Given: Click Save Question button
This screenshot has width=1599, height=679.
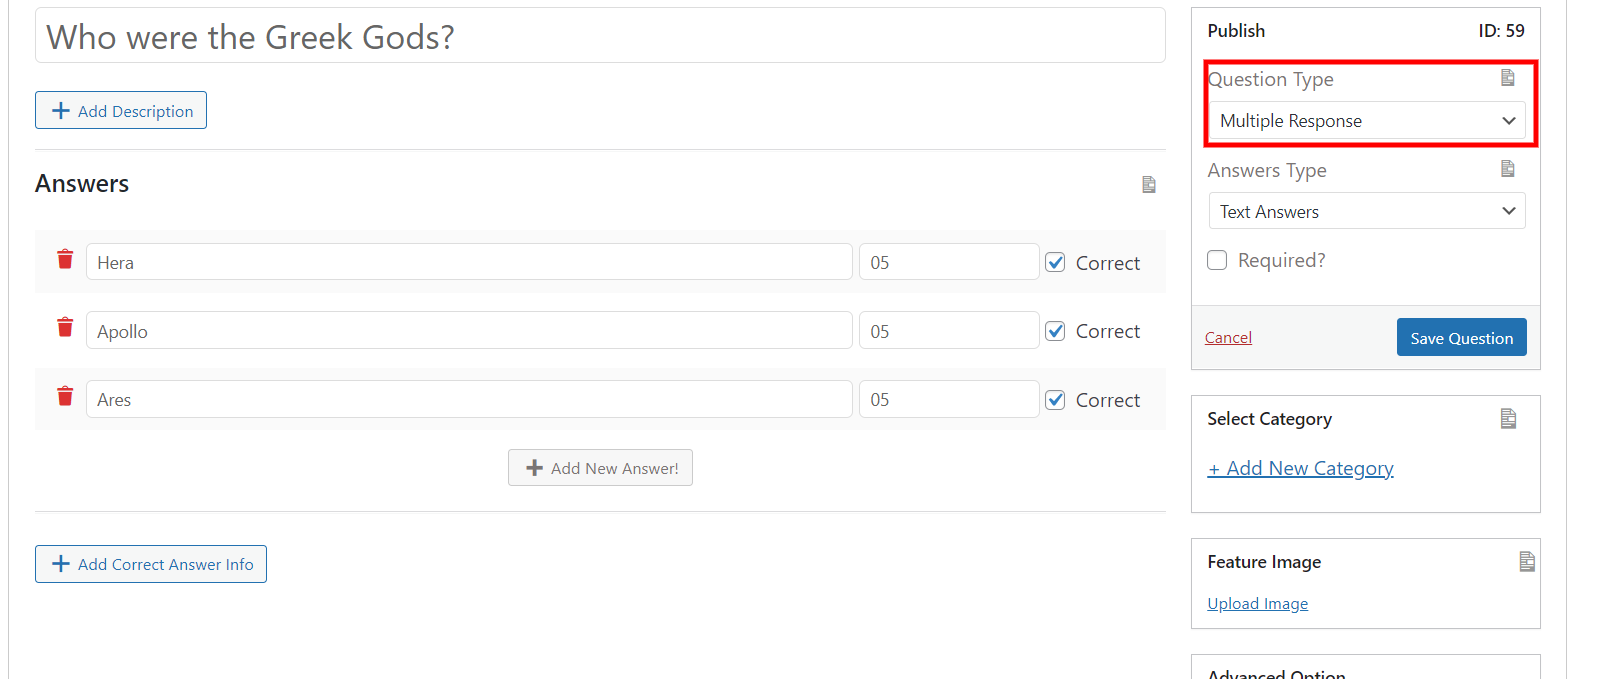Looking at the screenshot, I should (x=1461, y=337).
